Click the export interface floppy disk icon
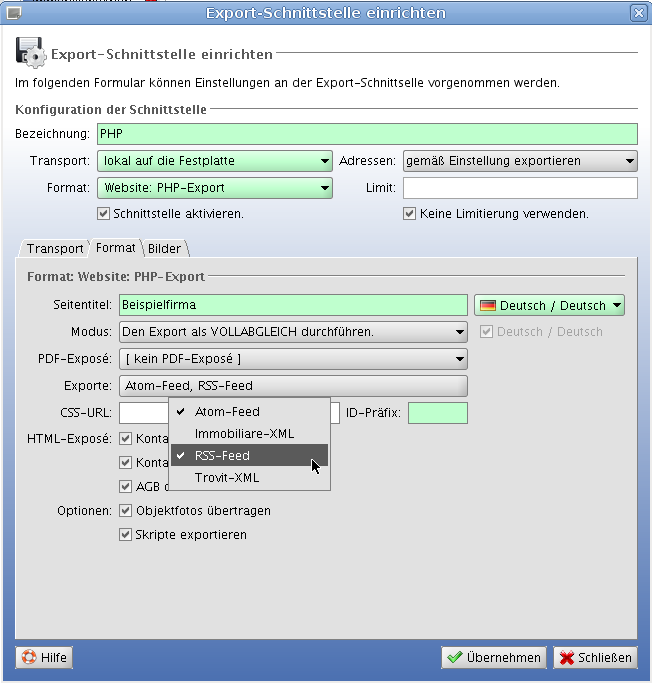652x683 pixels. (30, 53)
